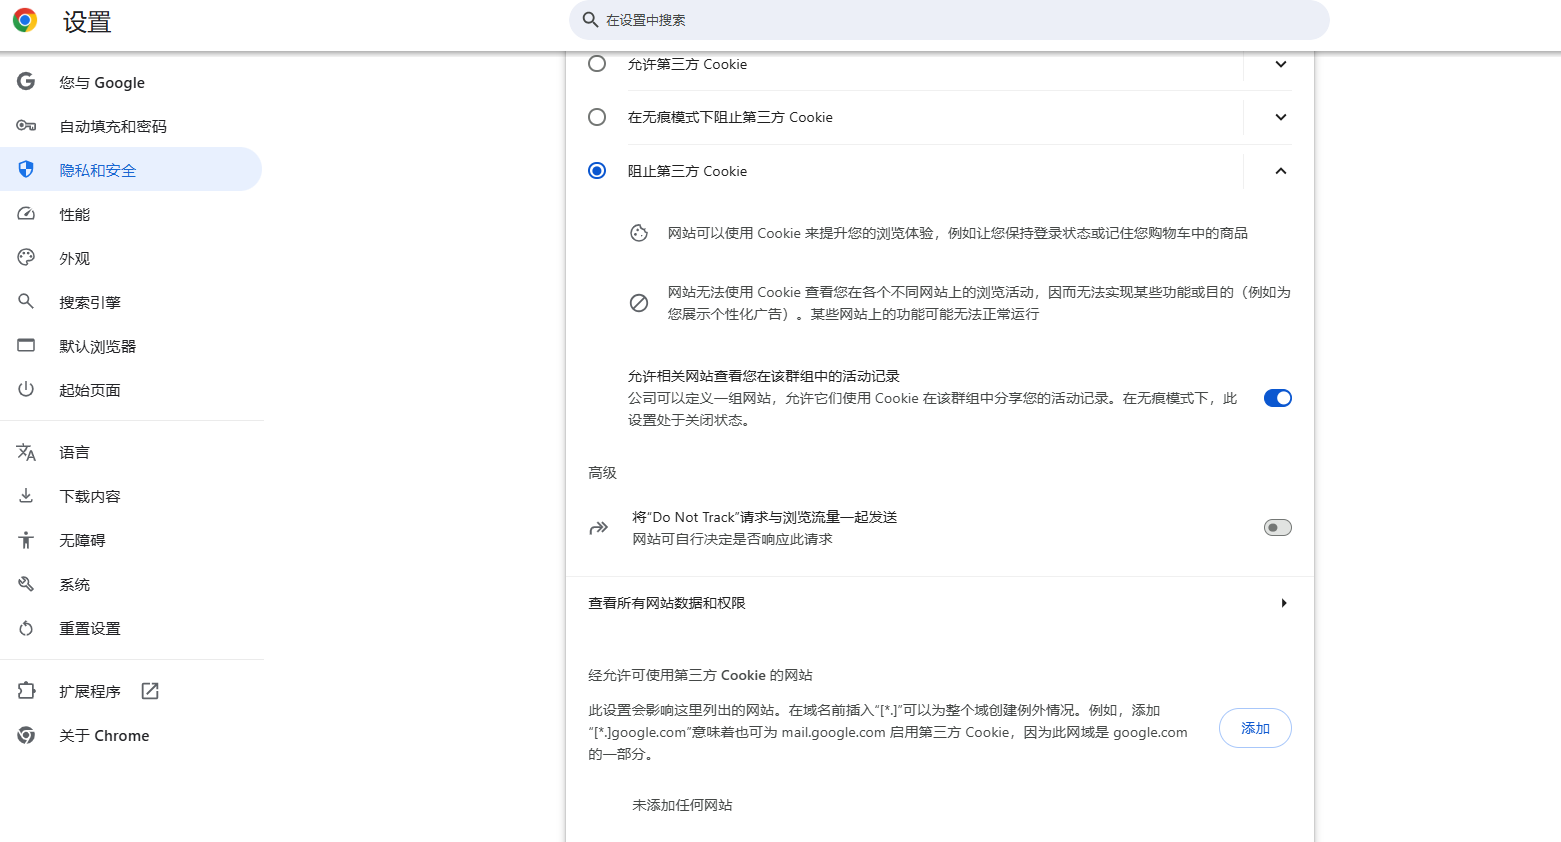Image resolution: width=1561 pixels, height=842 pixels.
Task: Select the 允许第三方 Cookie radio button
Action: (x=597, y=64)
